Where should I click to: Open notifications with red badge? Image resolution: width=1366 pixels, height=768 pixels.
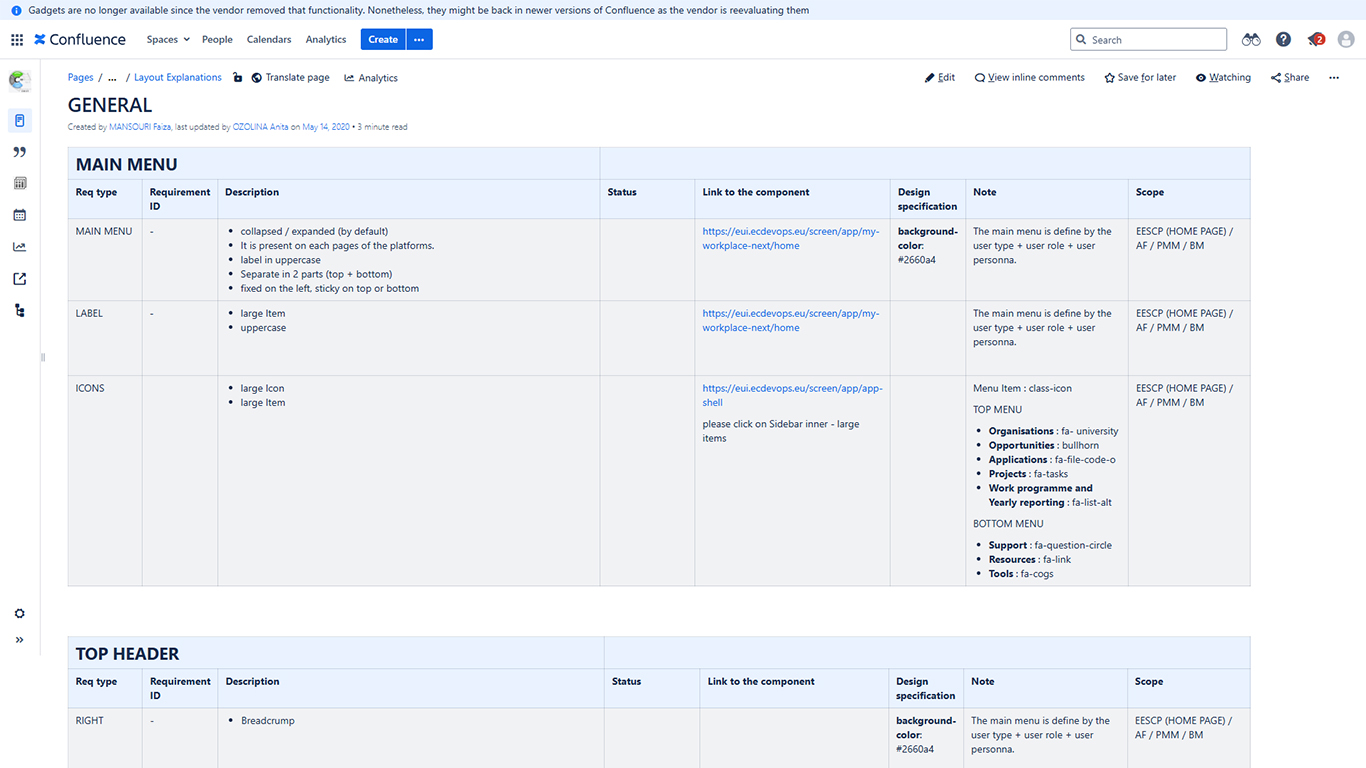(1316, 40)
